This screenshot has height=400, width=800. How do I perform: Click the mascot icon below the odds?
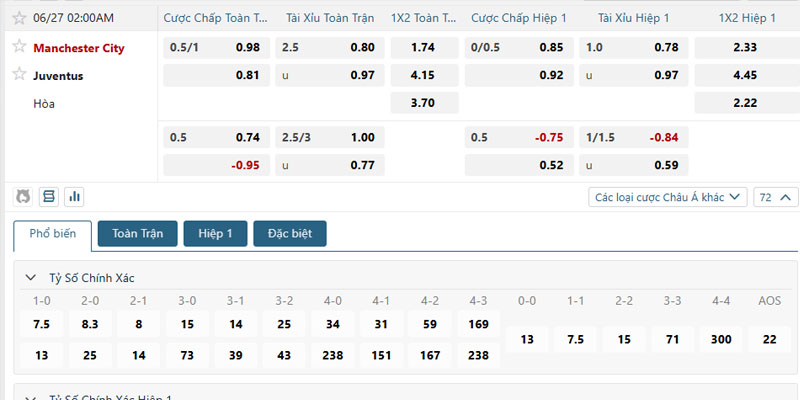pyautogui.click(x=23, y=197)
